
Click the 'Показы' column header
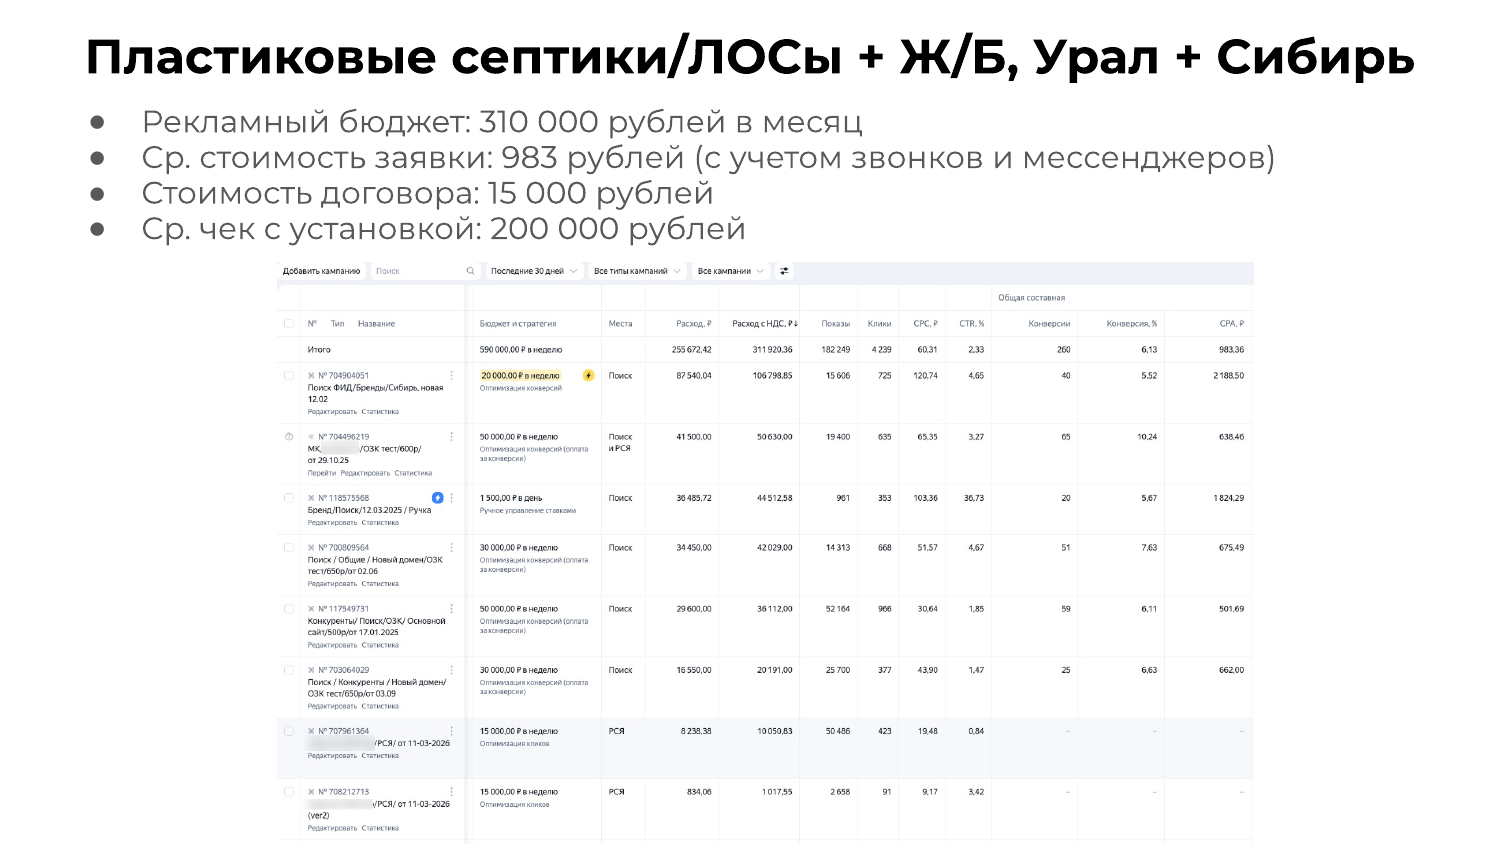(836, 324)
